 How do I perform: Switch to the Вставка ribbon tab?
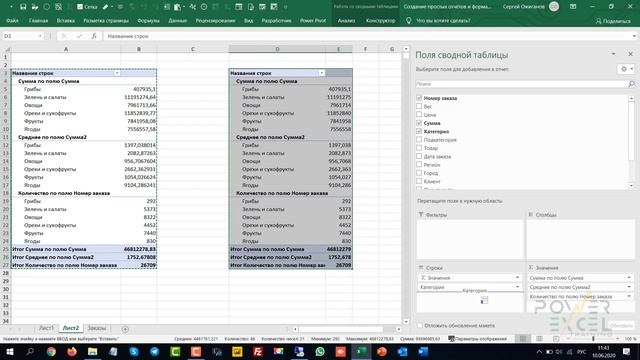pos(66,20)
